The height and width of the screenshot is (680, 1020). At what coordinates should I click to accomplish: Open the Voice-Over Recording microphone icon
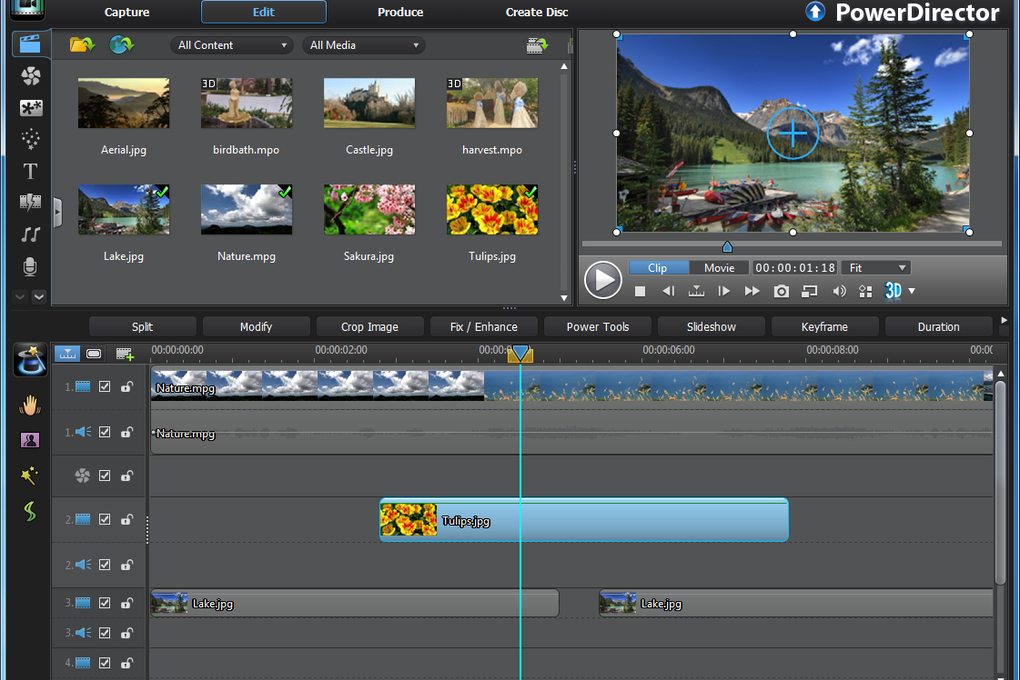pos(30,266)
